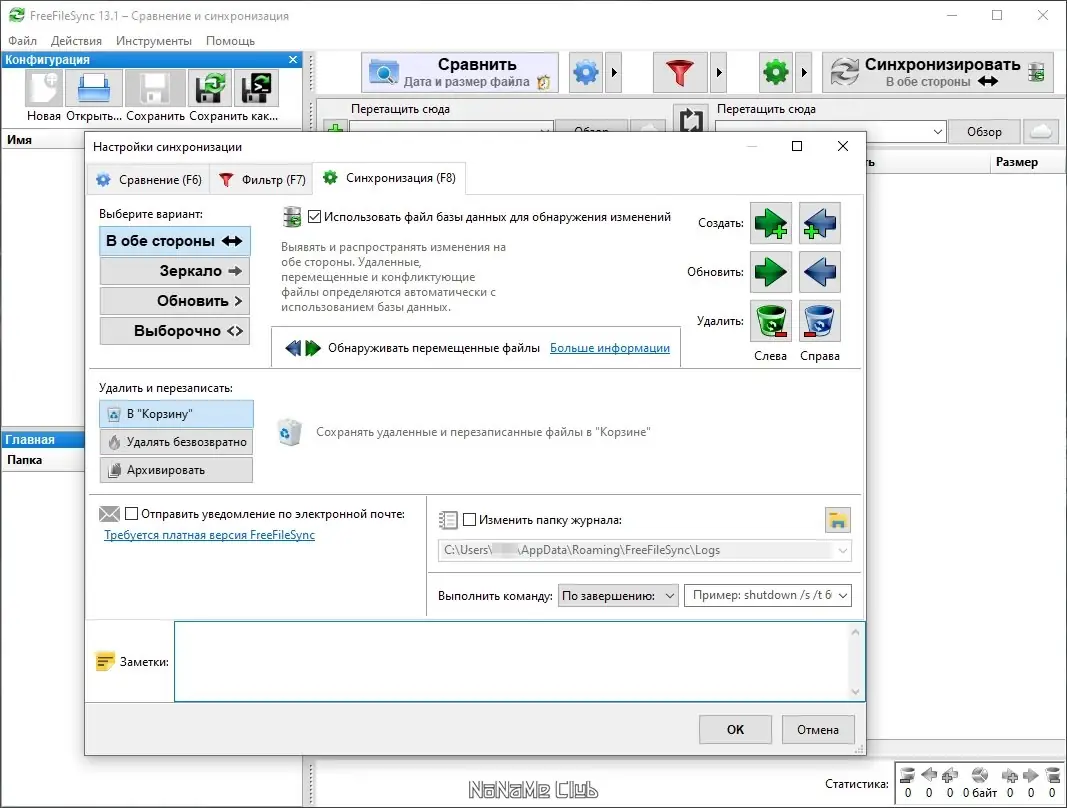Open synchronization settings green gear icon
The image size is (1067, 808).
pos(776,72)
